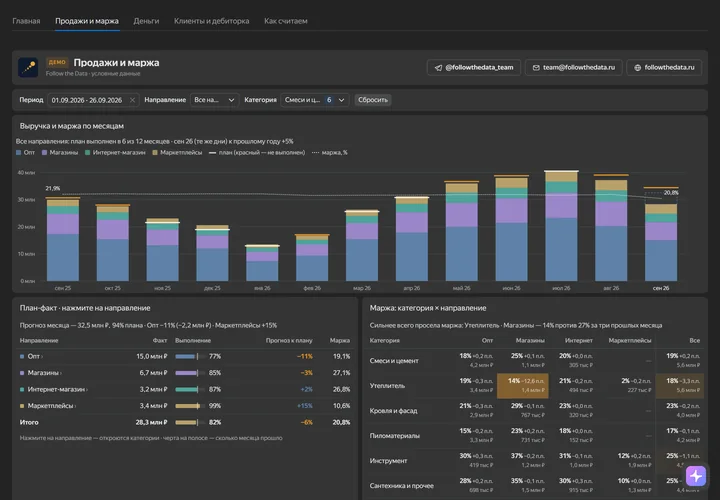Click the Инструмент category row
This screenshot has height=500, width=720.
click(x=535, y=461)
